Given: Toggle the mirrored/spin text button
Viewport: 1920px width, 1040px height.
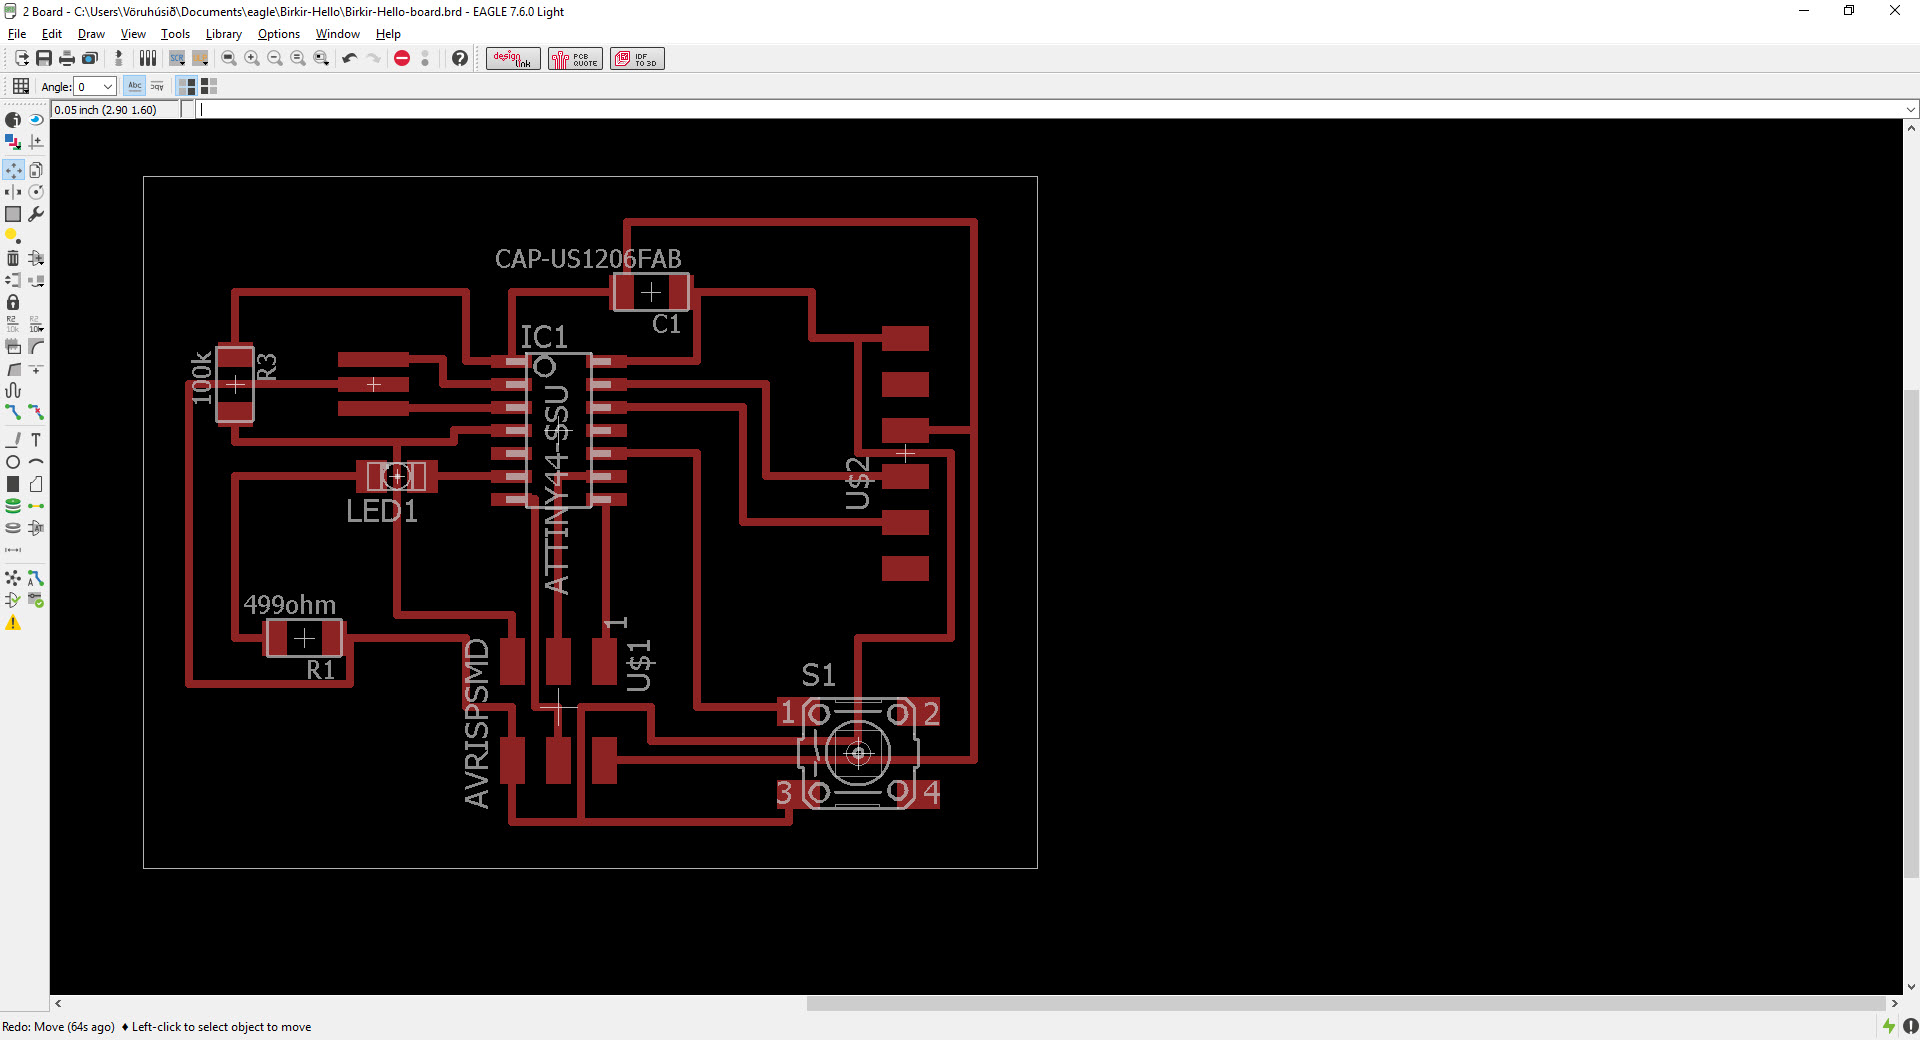Looking at the screenshot, I should [157, 86].
